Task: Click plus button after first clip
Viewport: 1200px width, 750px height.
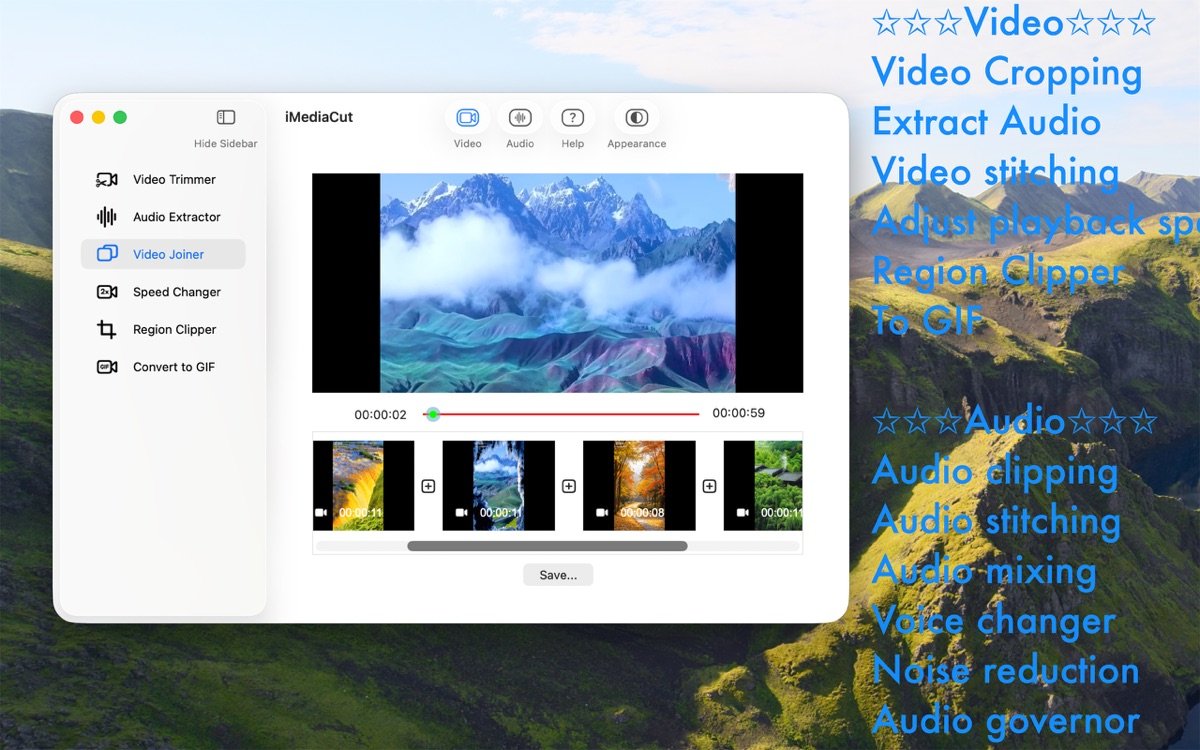Action: pyautogui.click(x=428, y=486)
